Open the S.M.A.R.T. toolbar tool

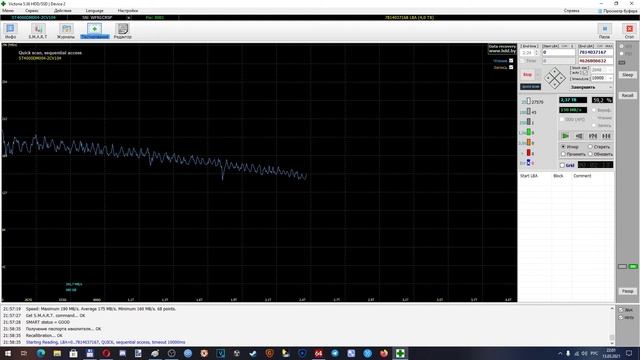38,31
